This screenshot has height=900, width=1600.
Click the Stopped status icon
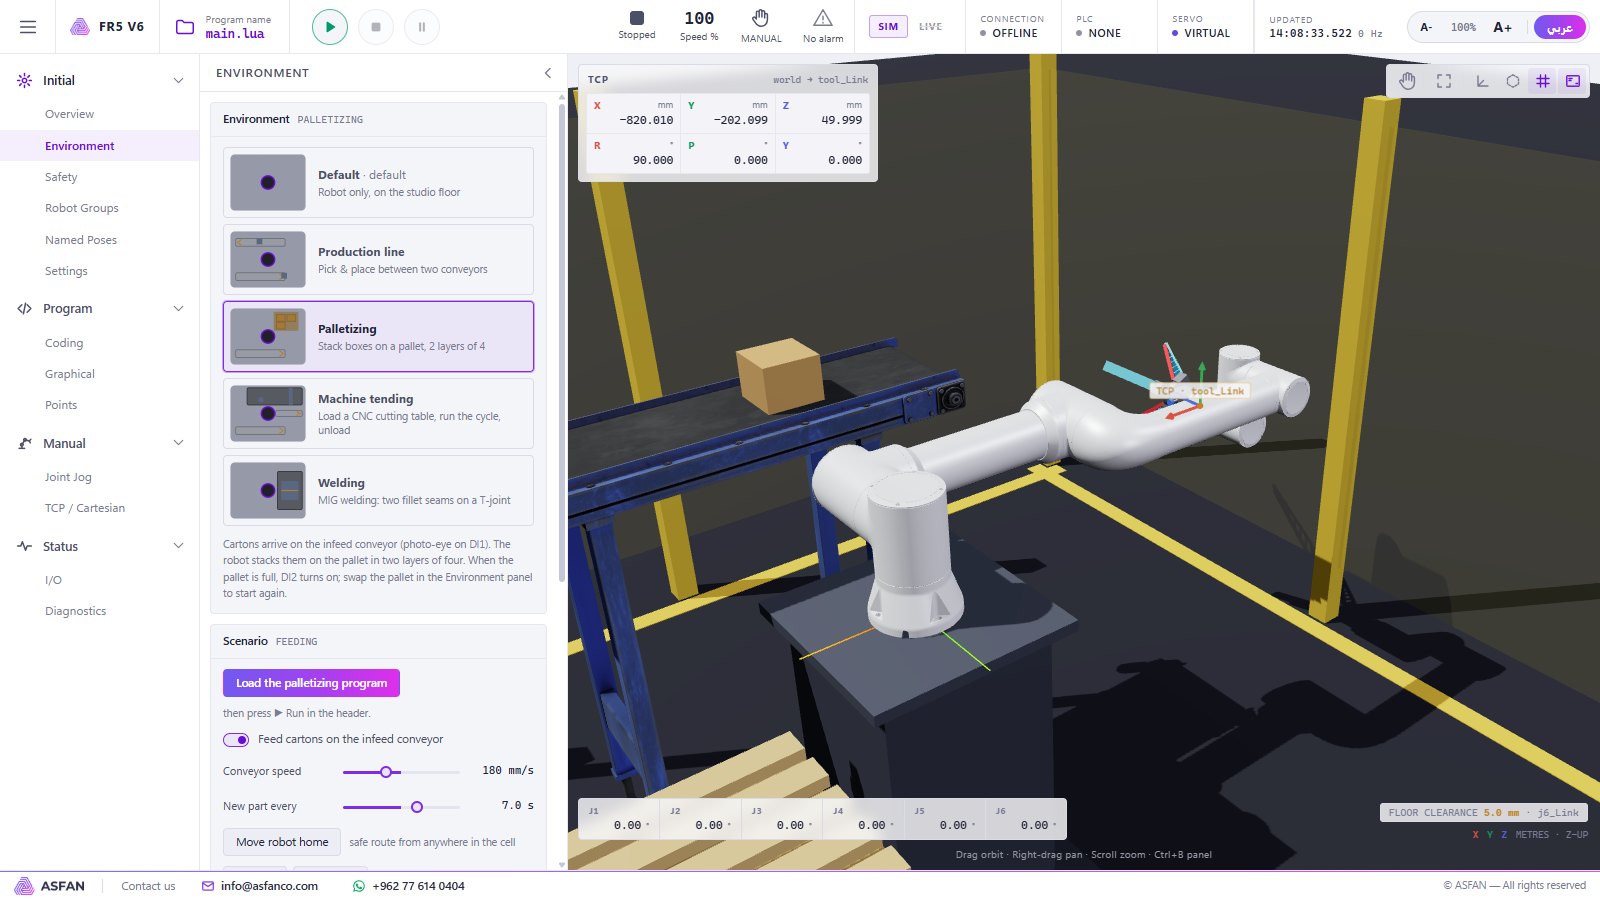coord(637,18)
